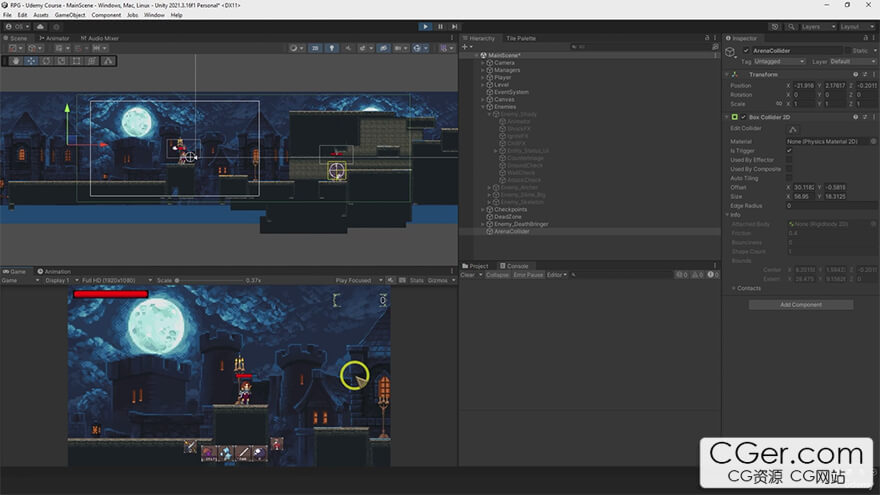Screen dimensions: 880x495
Task: Expand the Checkpoints object in Hierarchy
Action: tap(483, 209)
